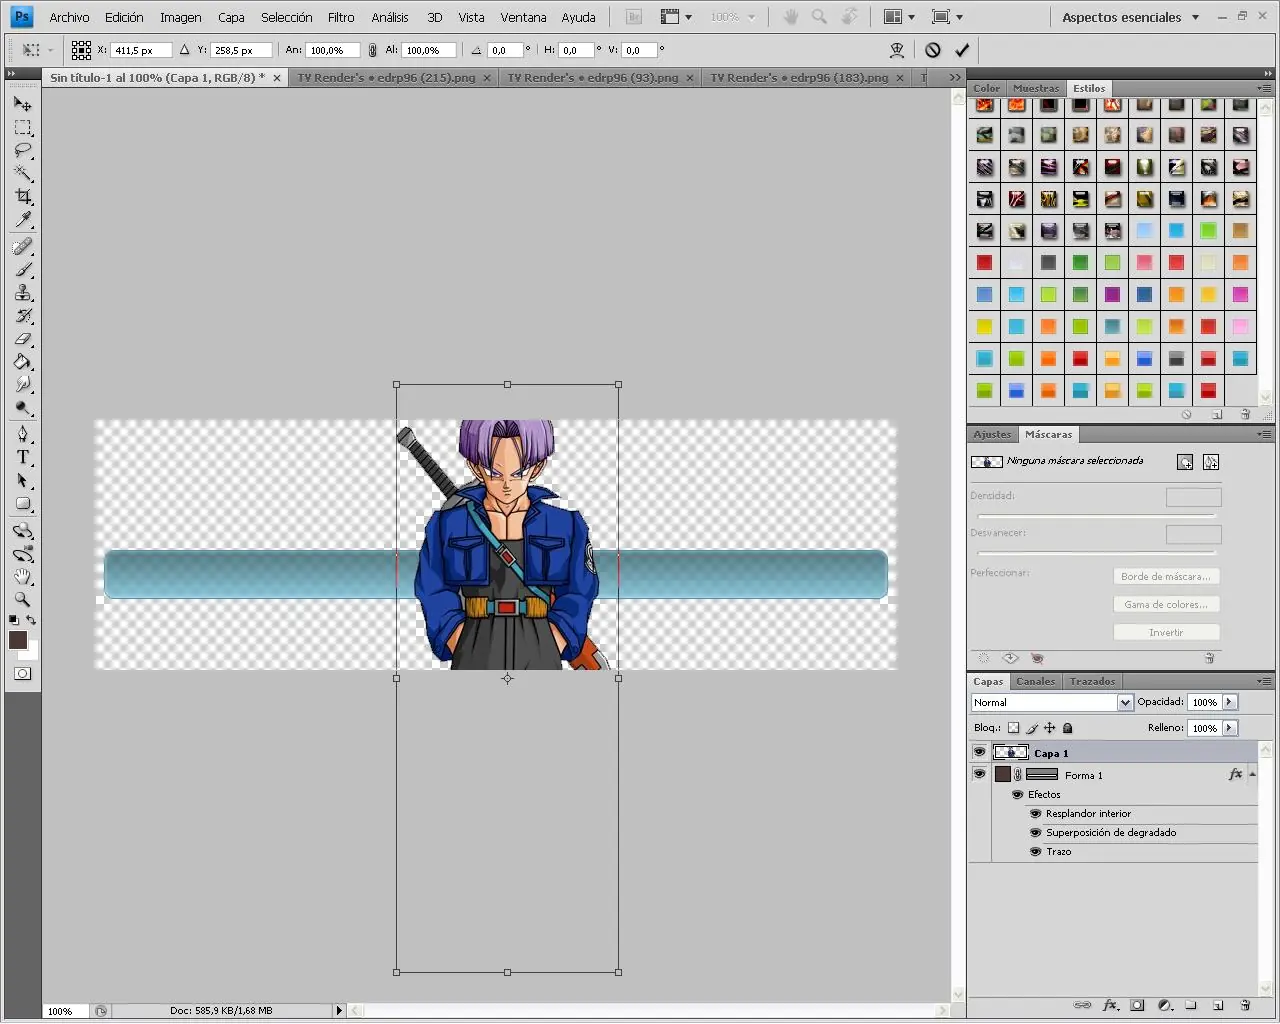
Task: Toggle the maintain aspect ratio link
Action: click(373, 50)
